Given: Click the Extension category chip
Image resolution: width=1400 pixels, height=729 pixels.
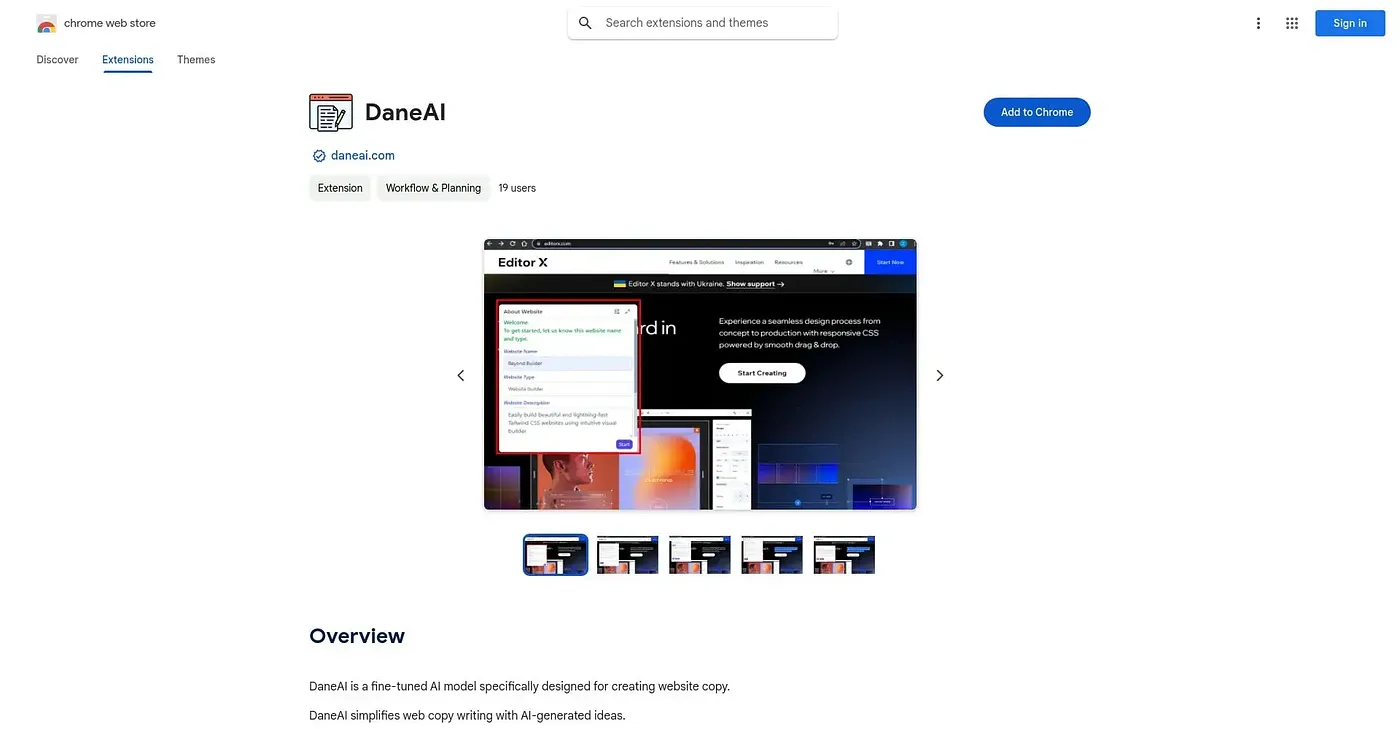Looking at the screenshot, I should pos(340,188).
